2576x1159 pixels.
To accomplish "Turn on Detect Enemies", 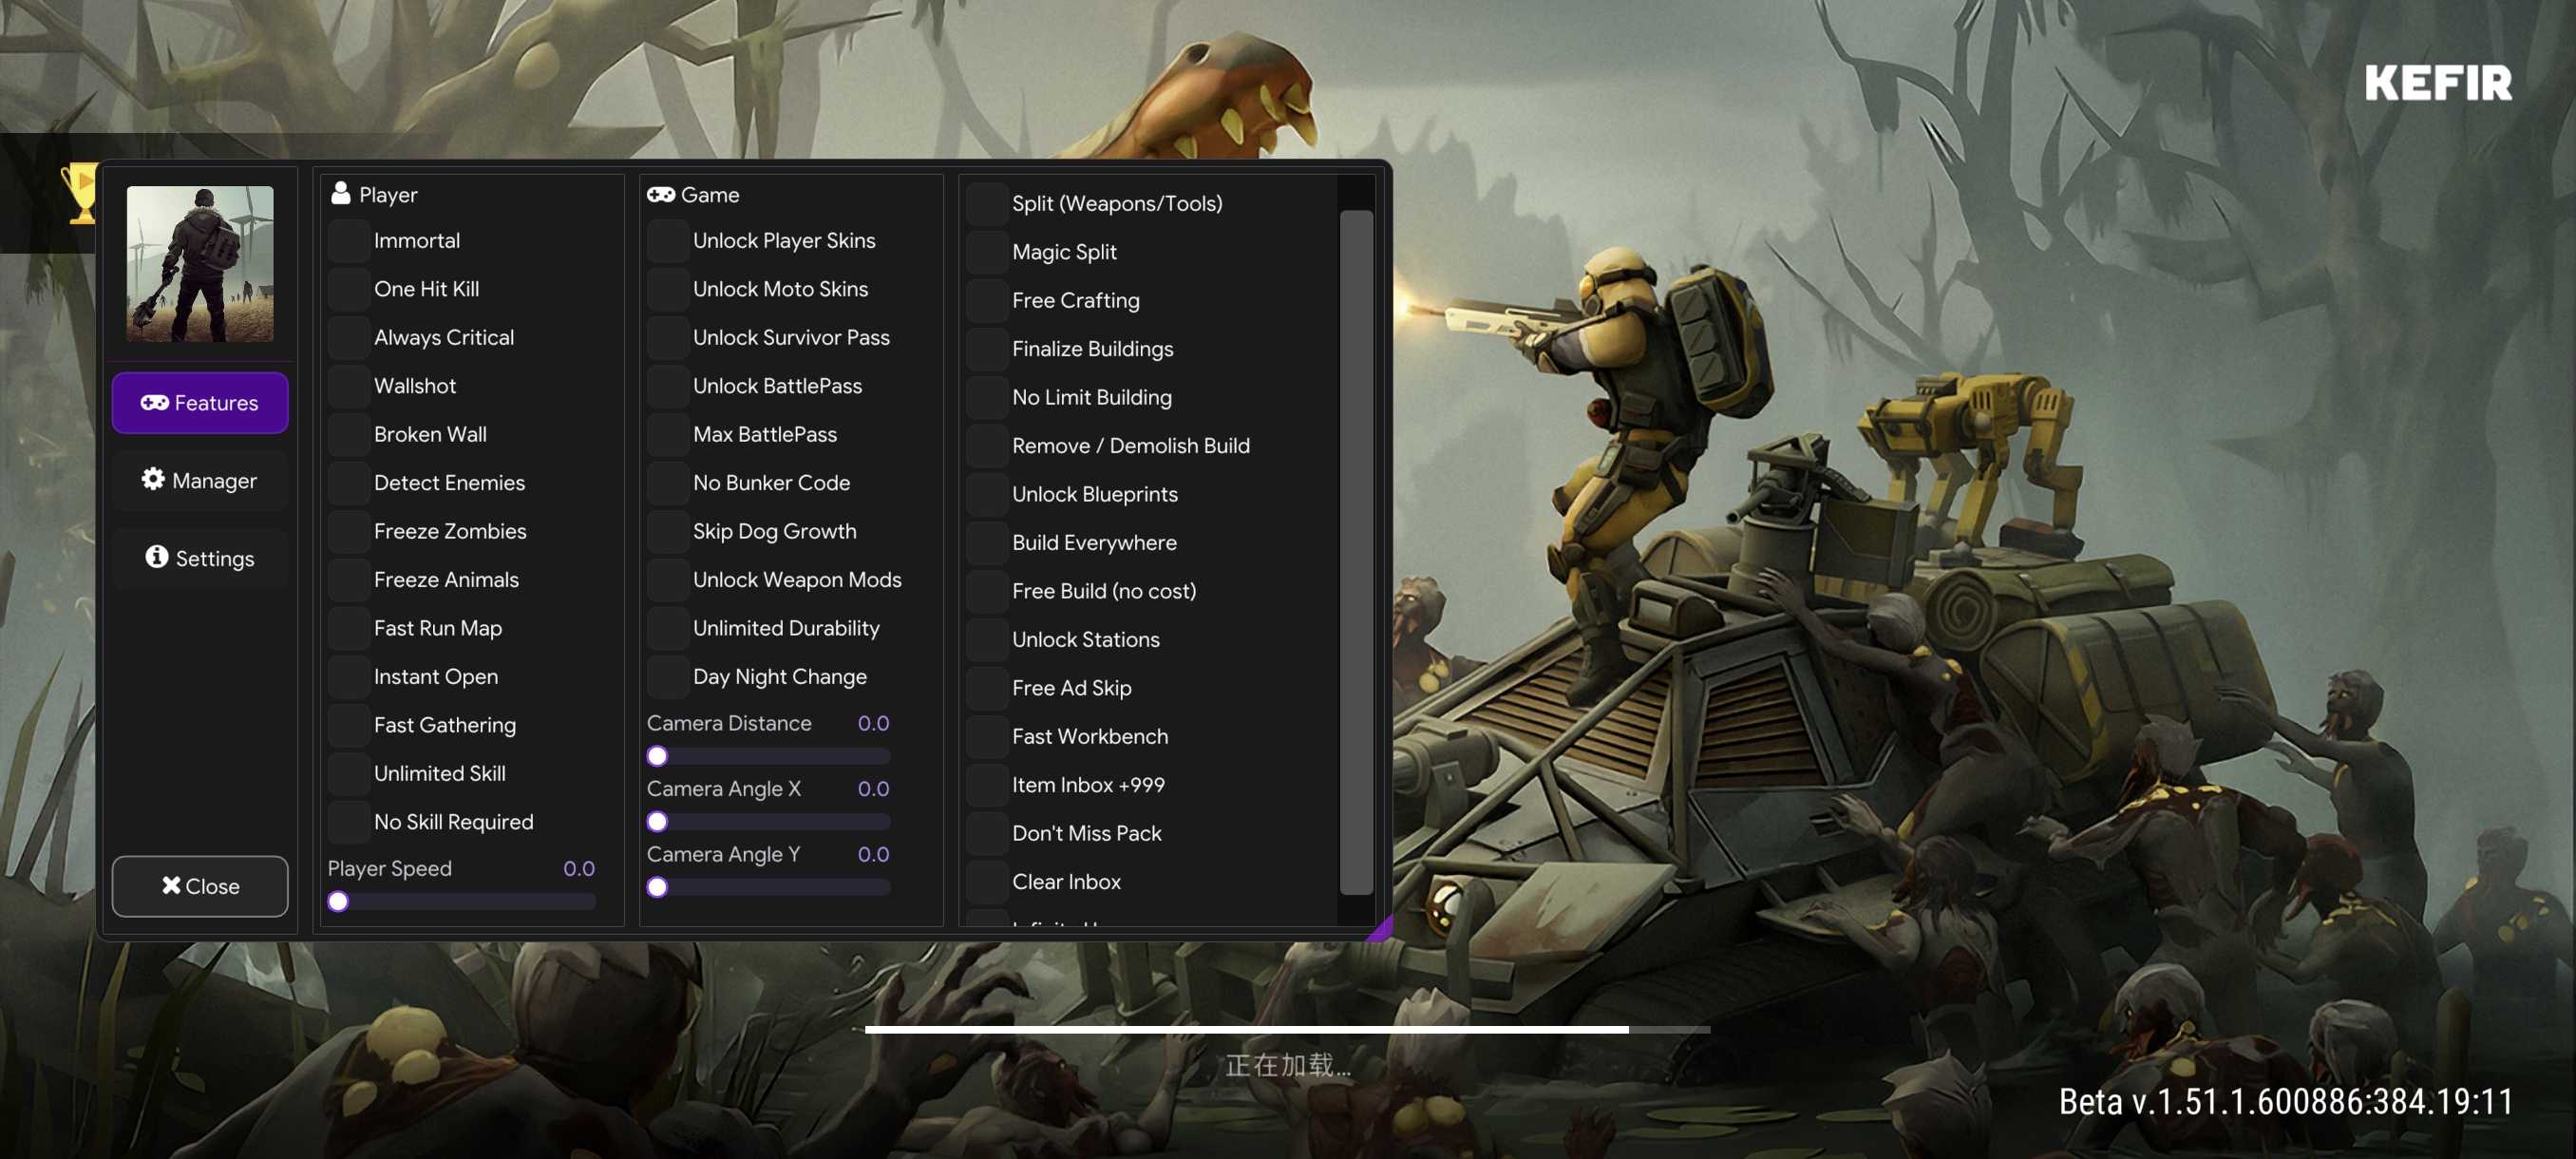I will tap(349, 483).
